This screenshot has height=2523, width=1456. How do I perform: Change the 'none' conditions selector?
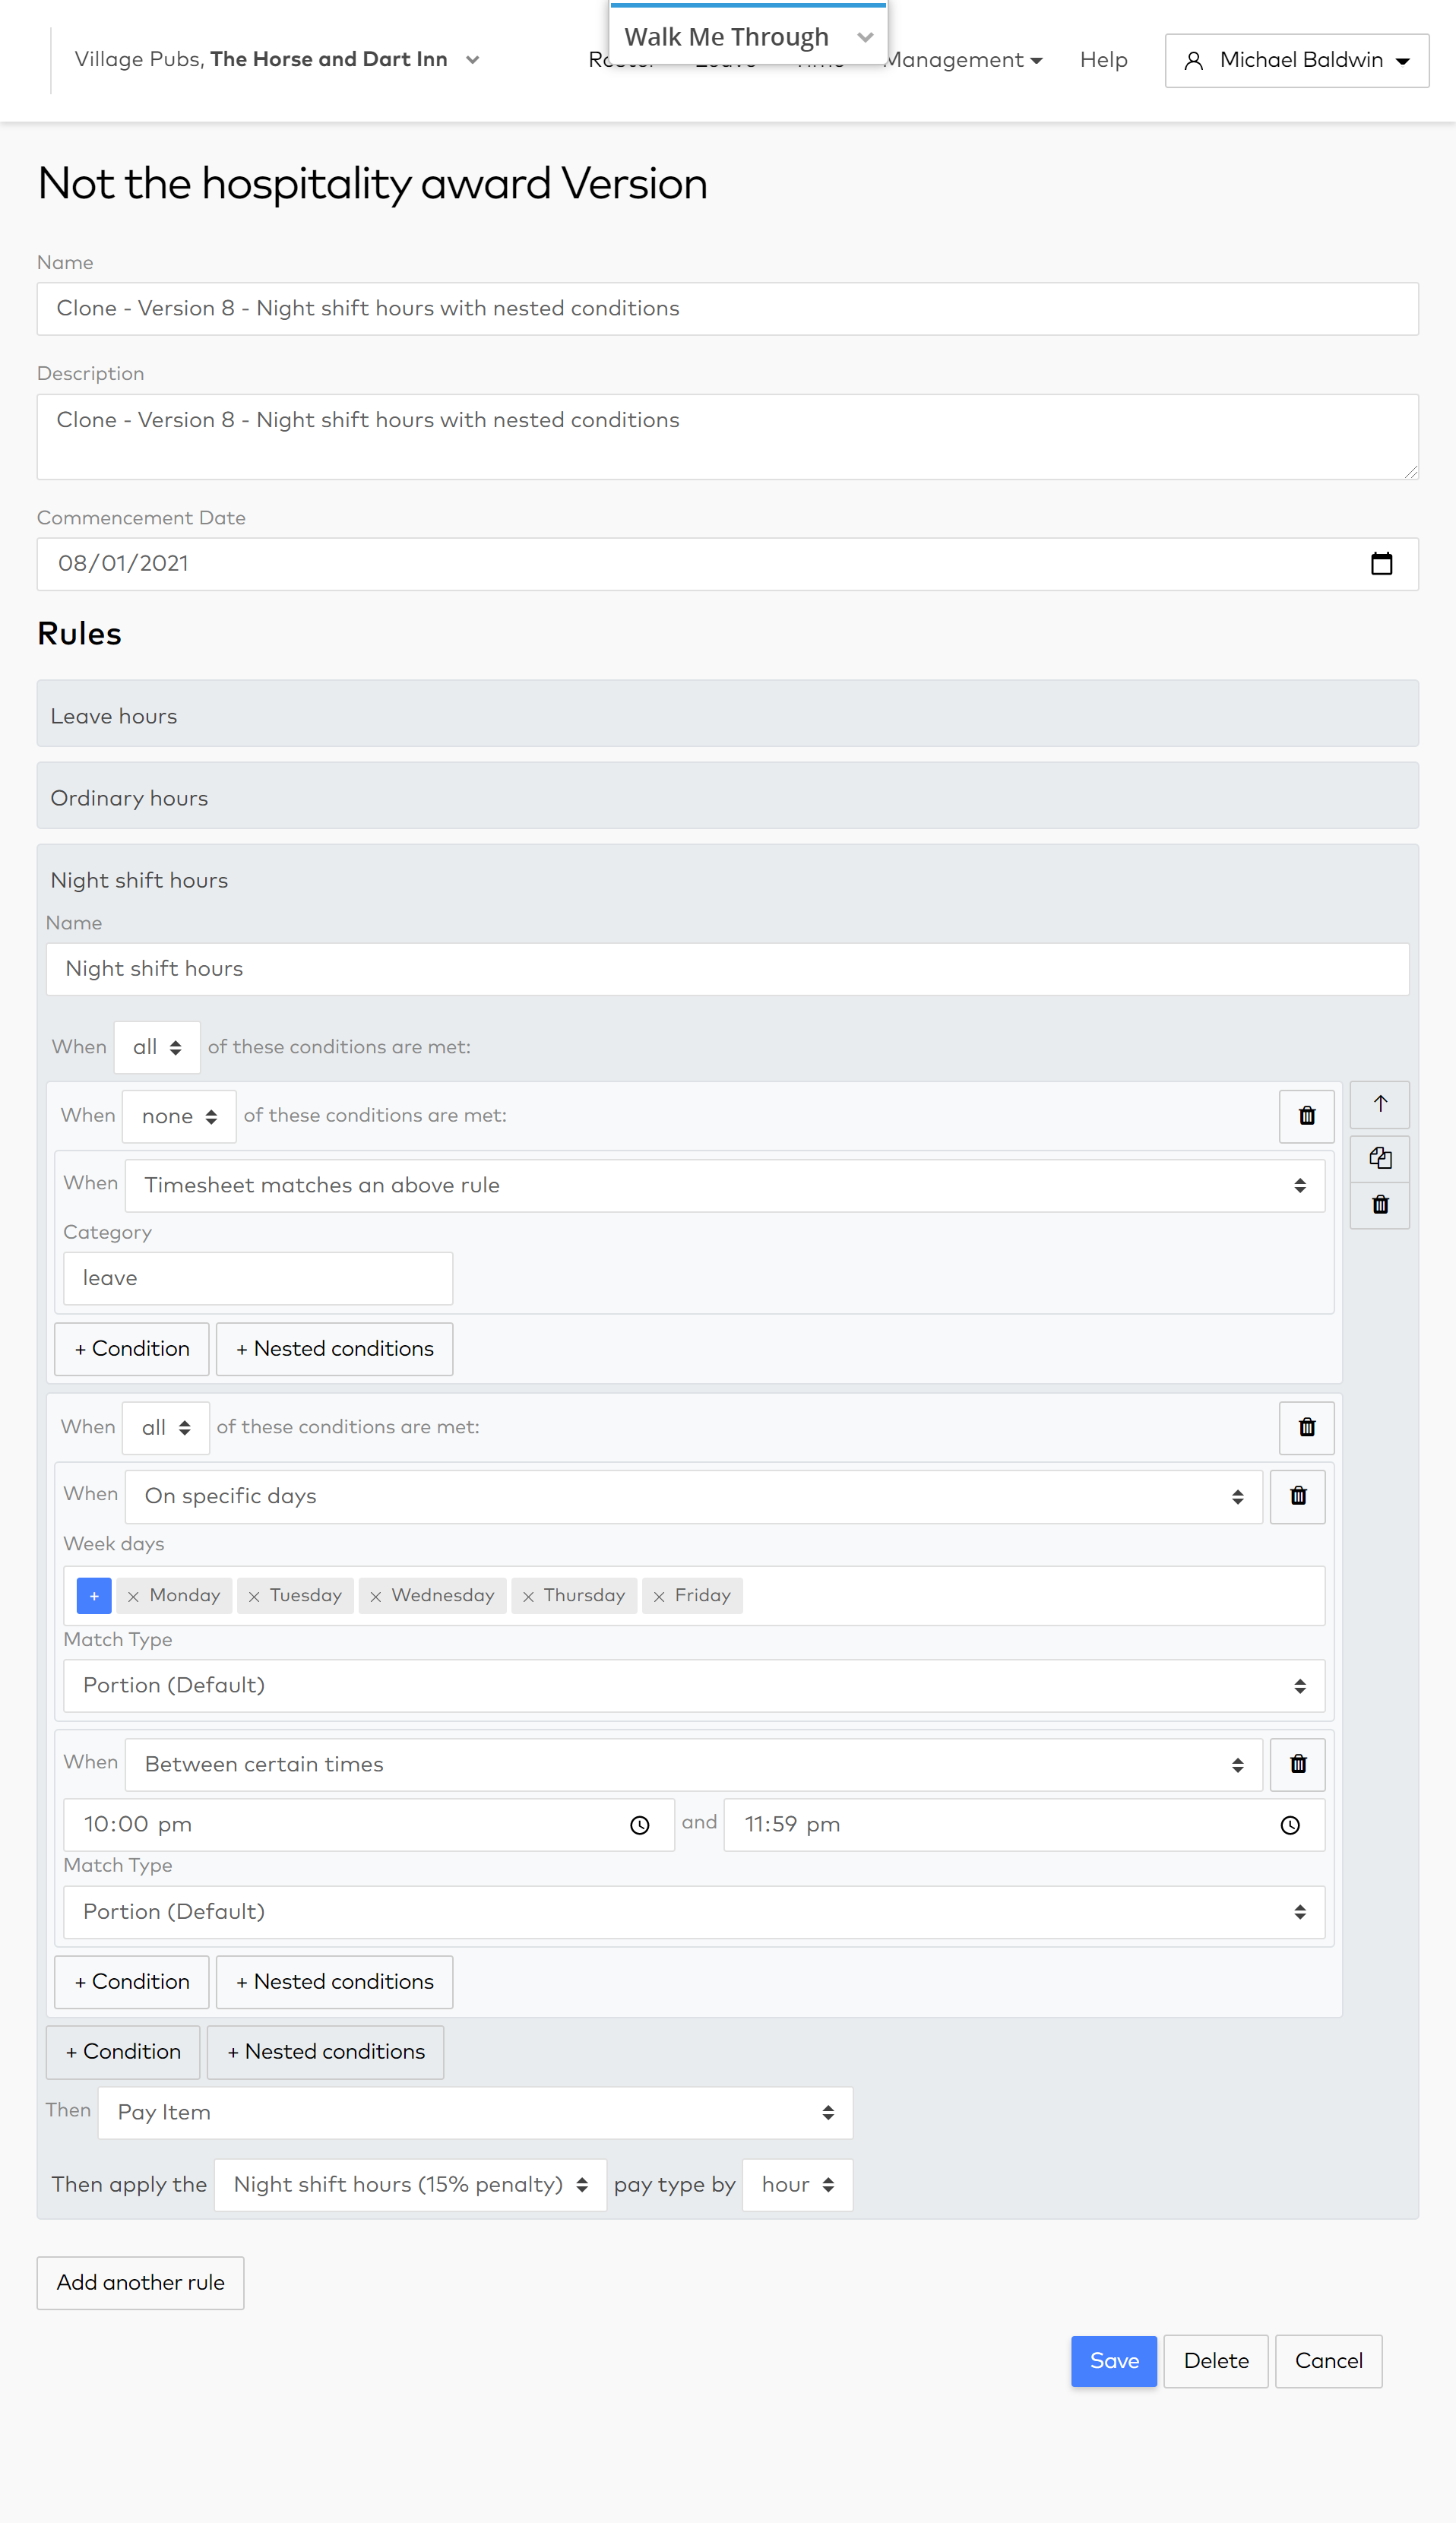click(x=179, y=1116)
